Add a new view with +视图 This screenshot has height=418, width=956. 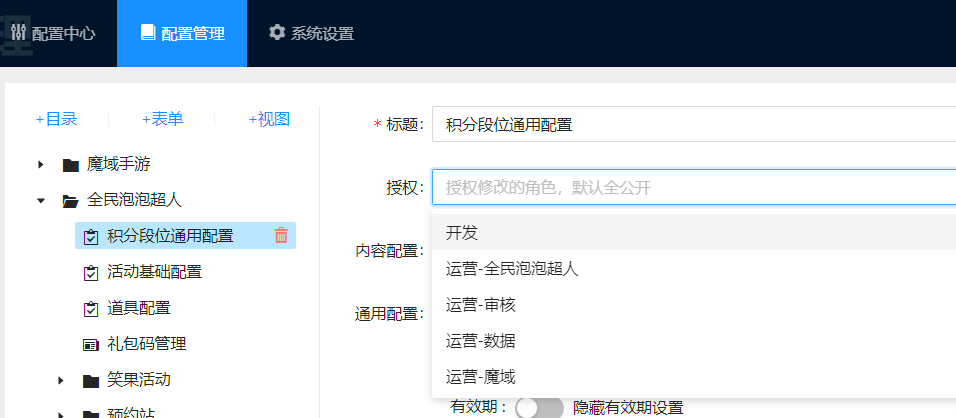[269, 119]
